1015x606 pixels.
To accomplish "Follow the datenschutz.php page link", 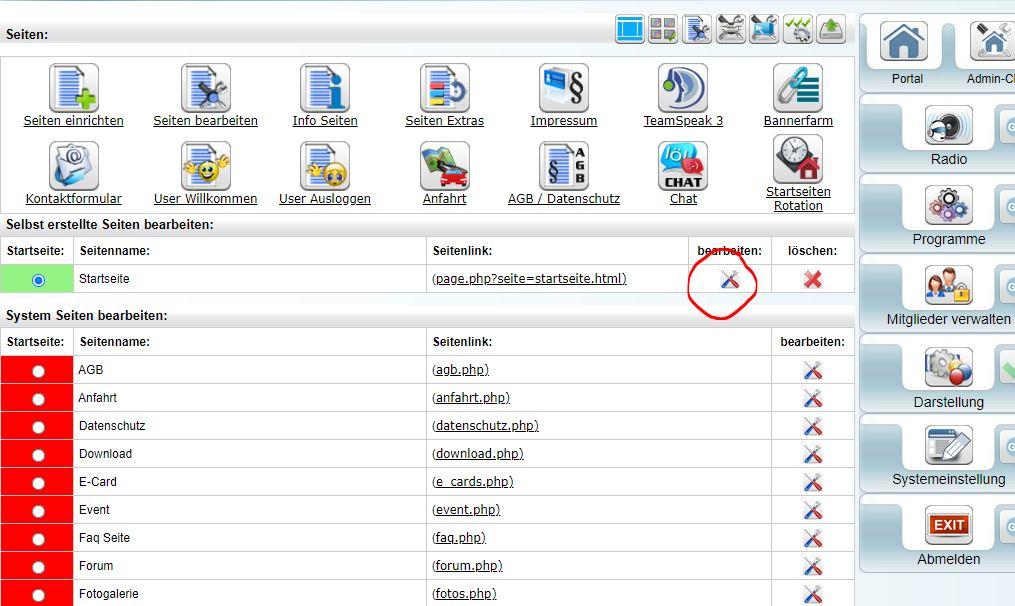I will [485, 426].
